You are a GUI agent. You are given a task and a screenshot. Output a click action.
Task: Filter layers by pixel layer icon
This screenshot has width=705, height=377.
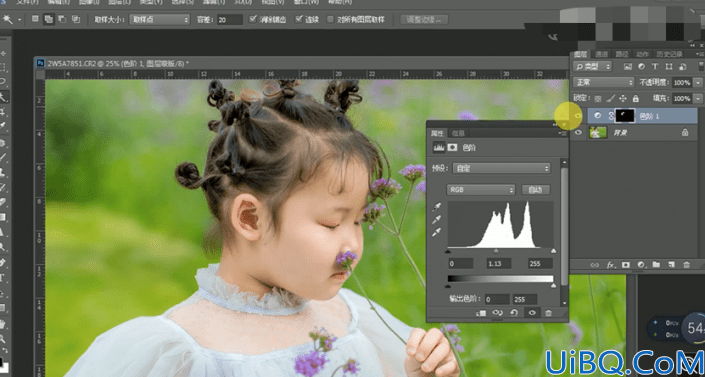coord(628,67)
